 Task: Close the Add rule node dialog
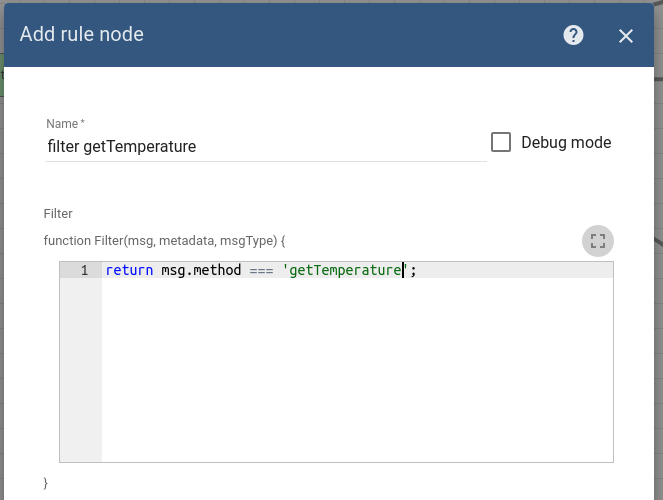click(626, 36)
